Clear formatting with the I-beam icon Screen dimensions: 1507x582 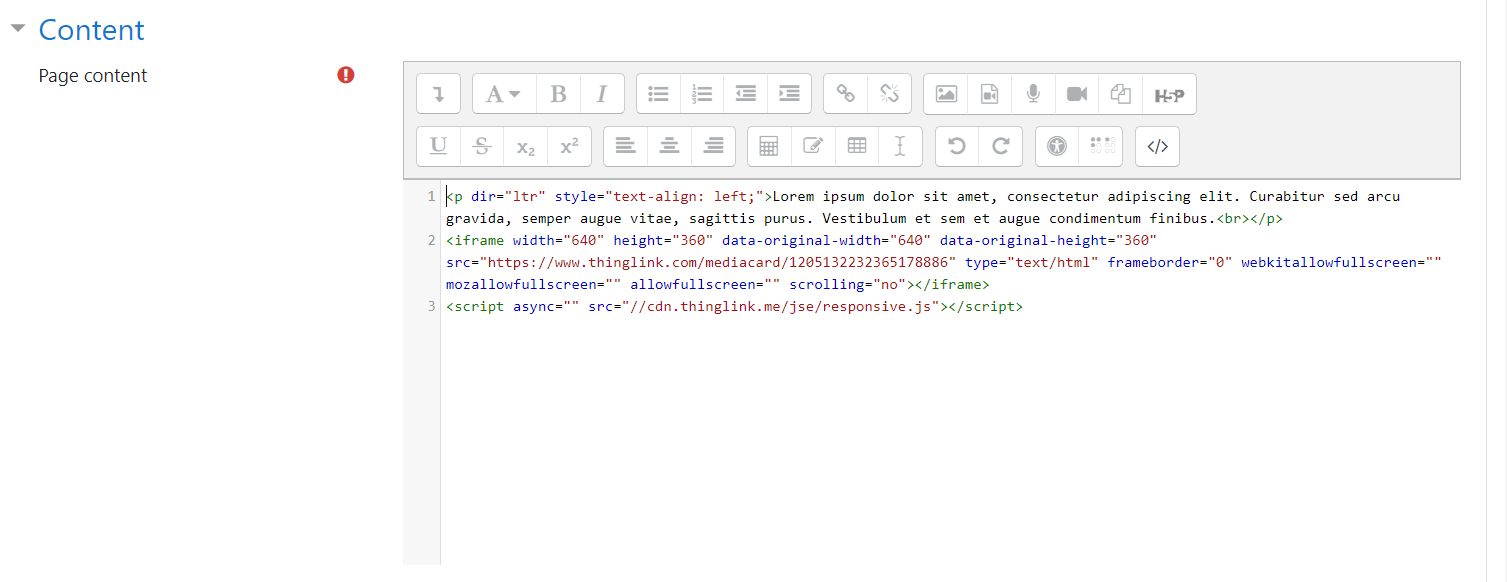click(900, 146)
